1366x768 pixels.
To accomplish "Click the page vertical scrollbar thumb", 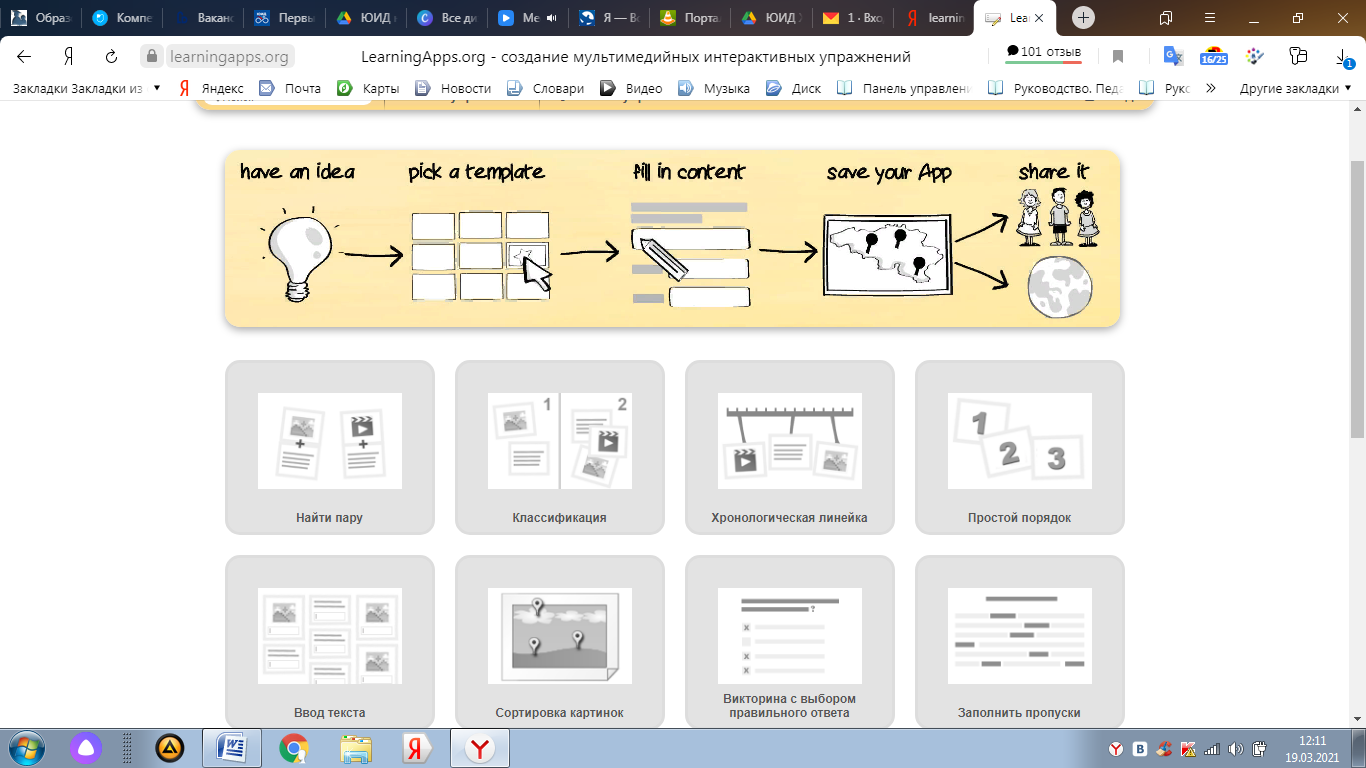I will [1357, 298].
